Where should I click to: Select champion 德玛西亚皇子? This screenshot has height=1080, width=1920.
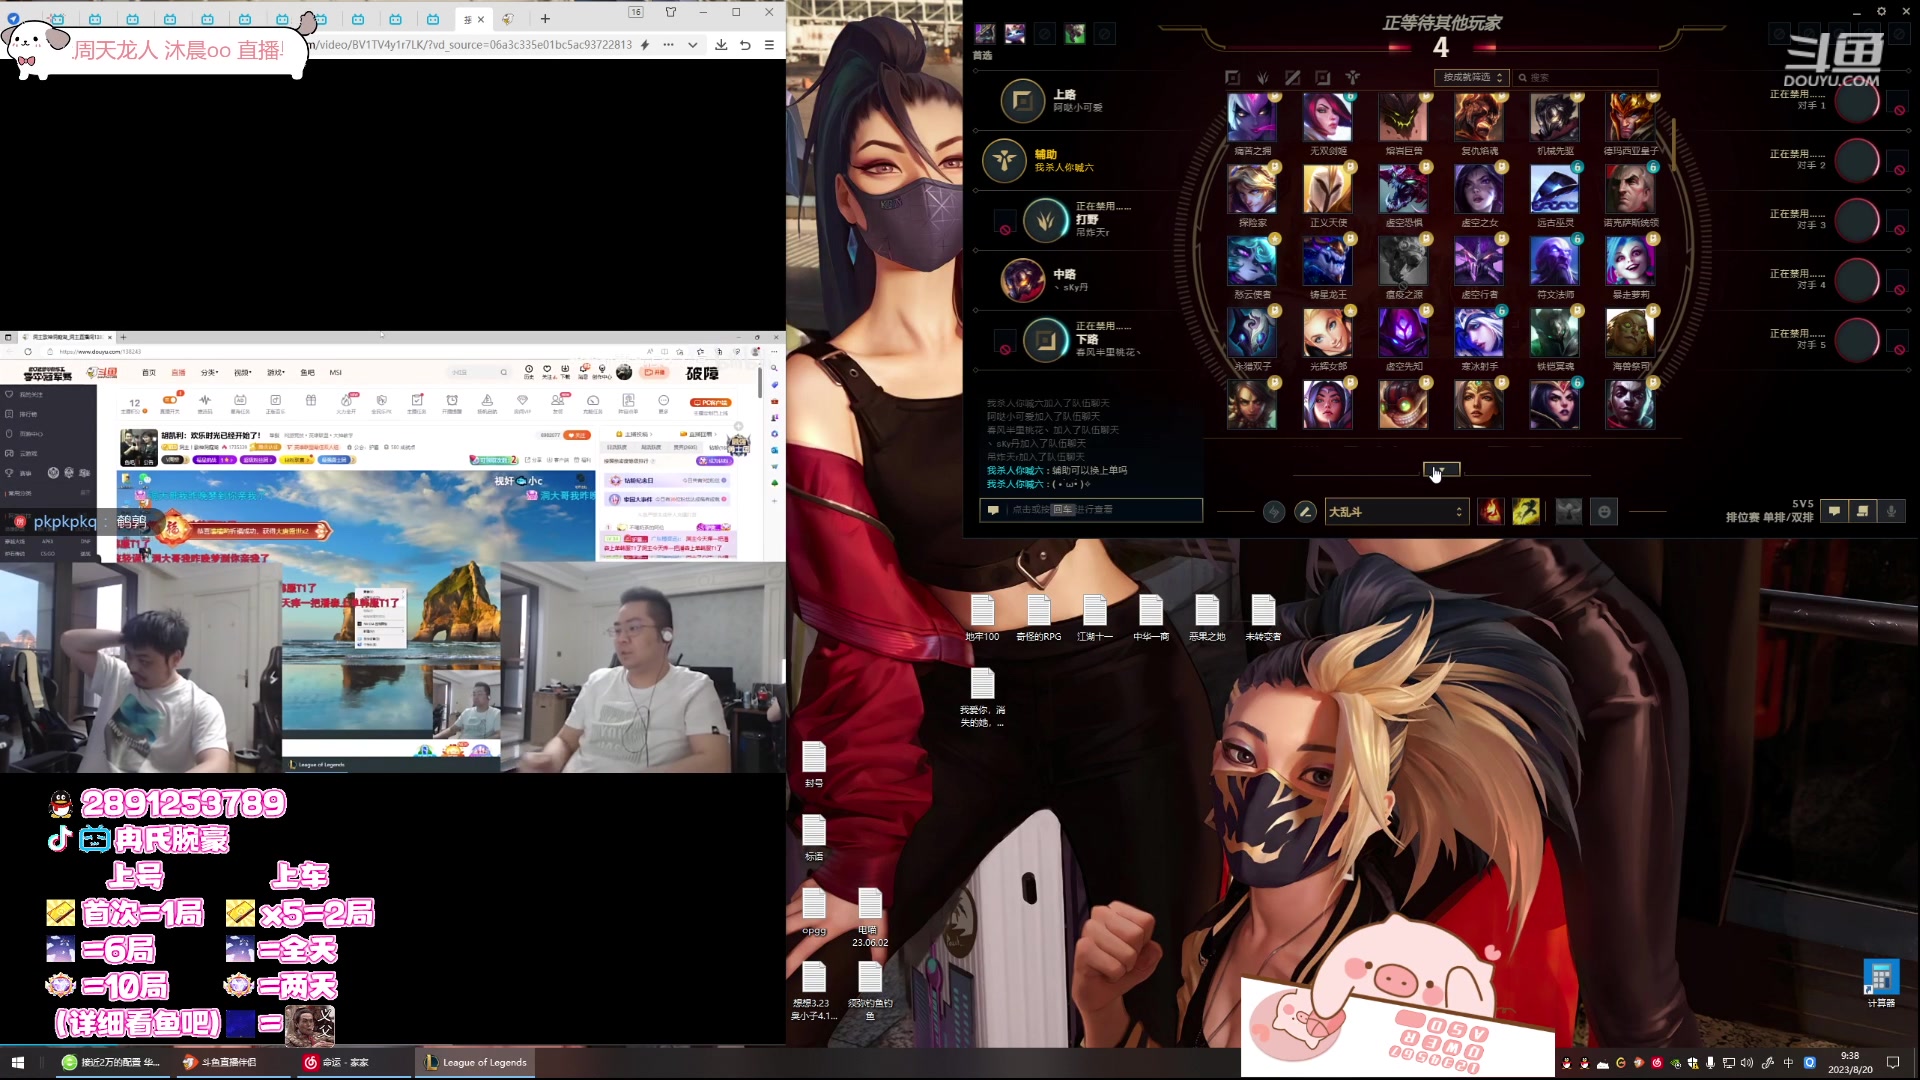(x=1630, y=118)
